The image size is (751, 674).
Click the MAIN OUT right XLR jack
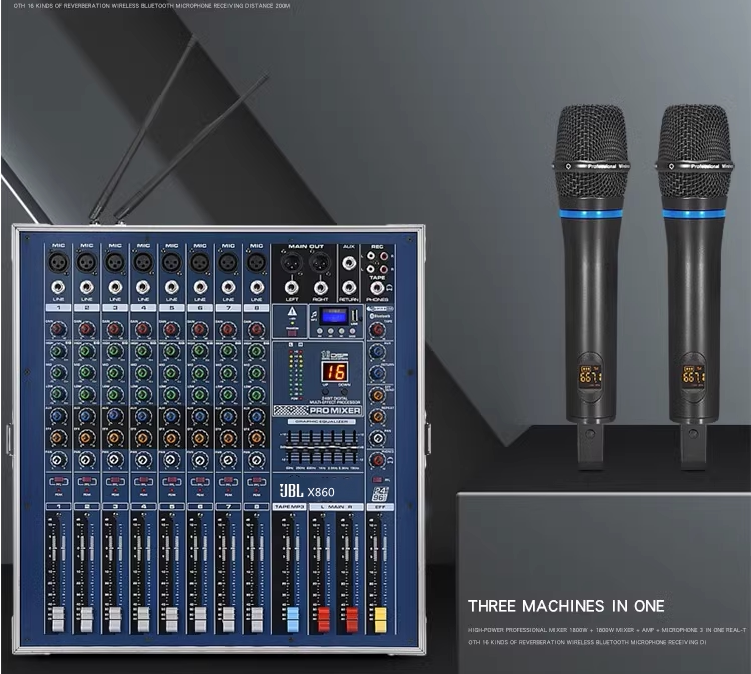[x=319, y=262]
